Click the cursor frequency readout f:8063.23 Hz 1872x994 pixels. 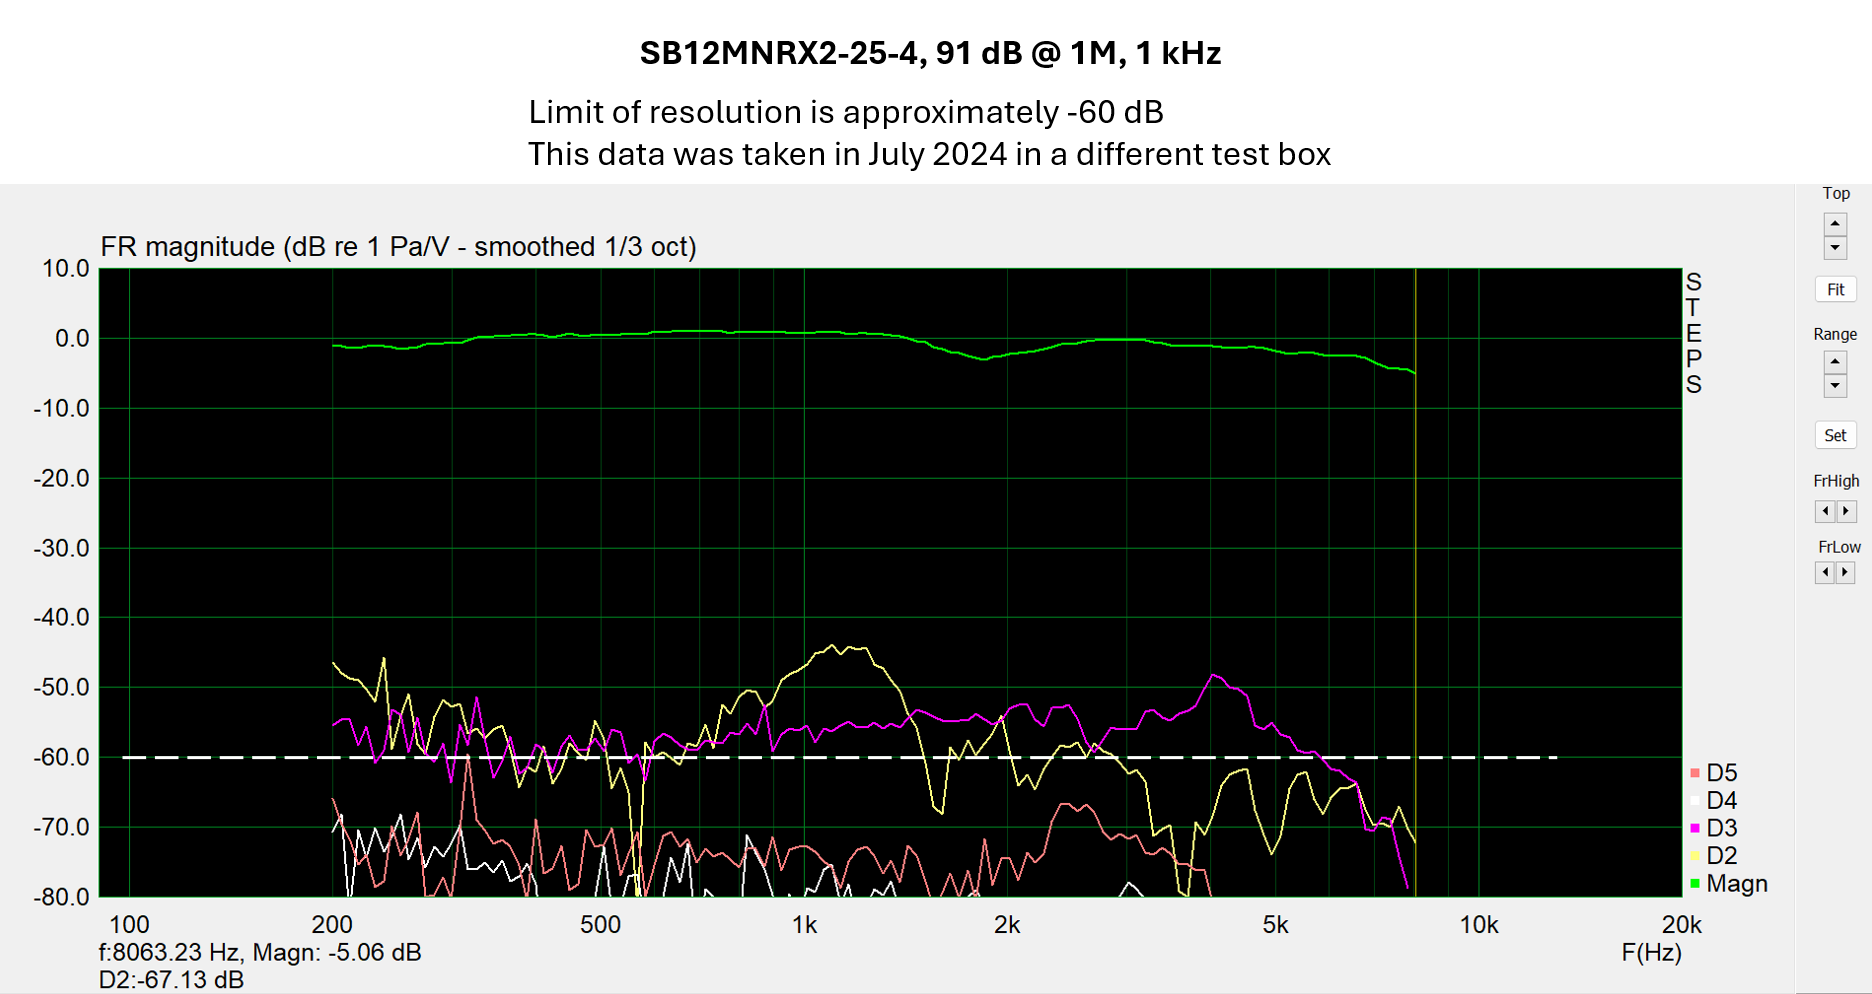(169, 952)
